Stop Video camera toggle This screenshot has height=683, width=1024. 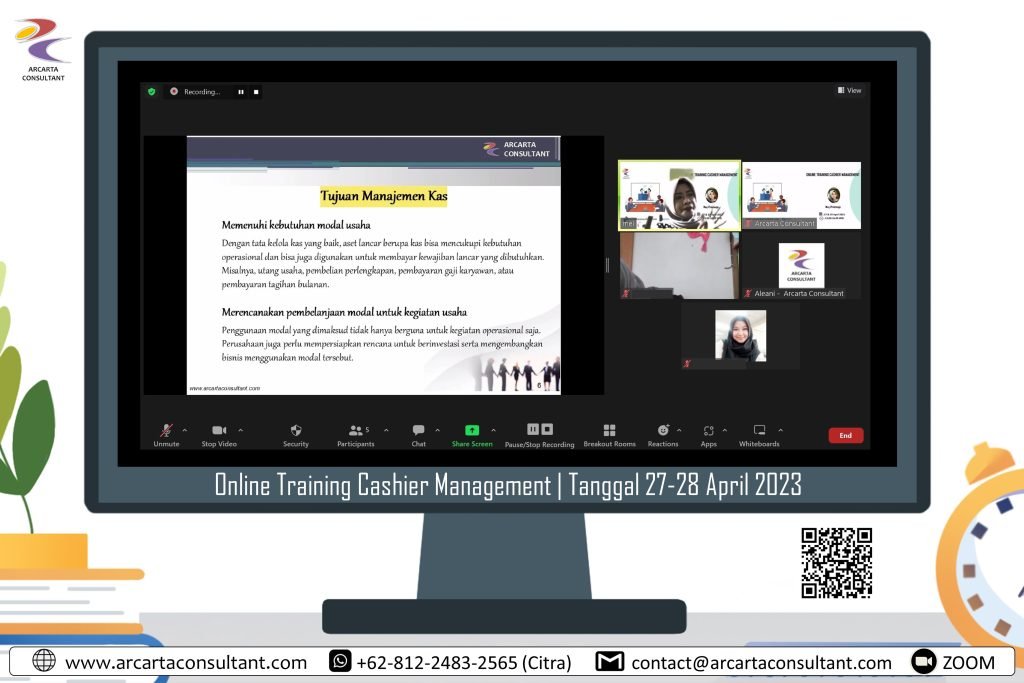[219, 434]
